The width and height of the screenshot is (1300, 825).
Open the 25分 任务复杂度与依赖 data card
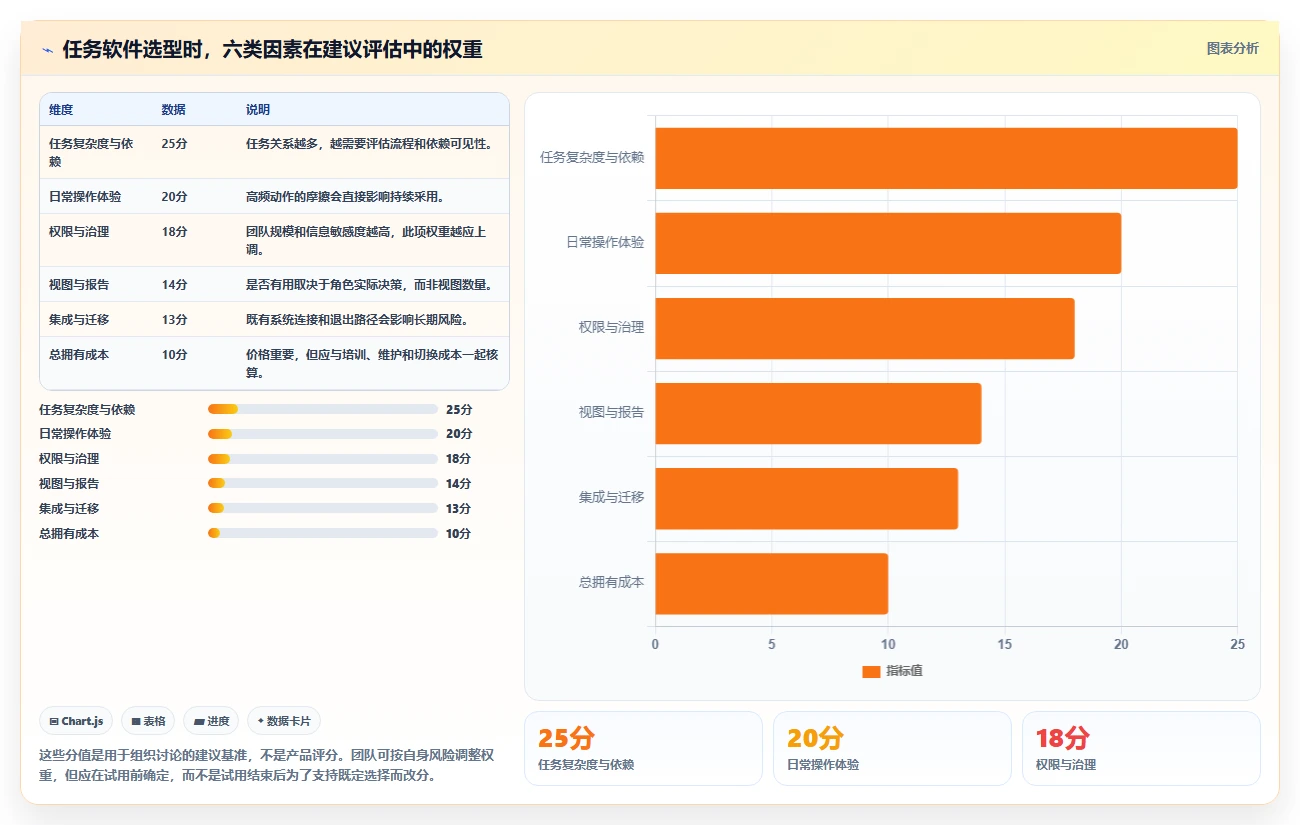click(x=643, y=748)
